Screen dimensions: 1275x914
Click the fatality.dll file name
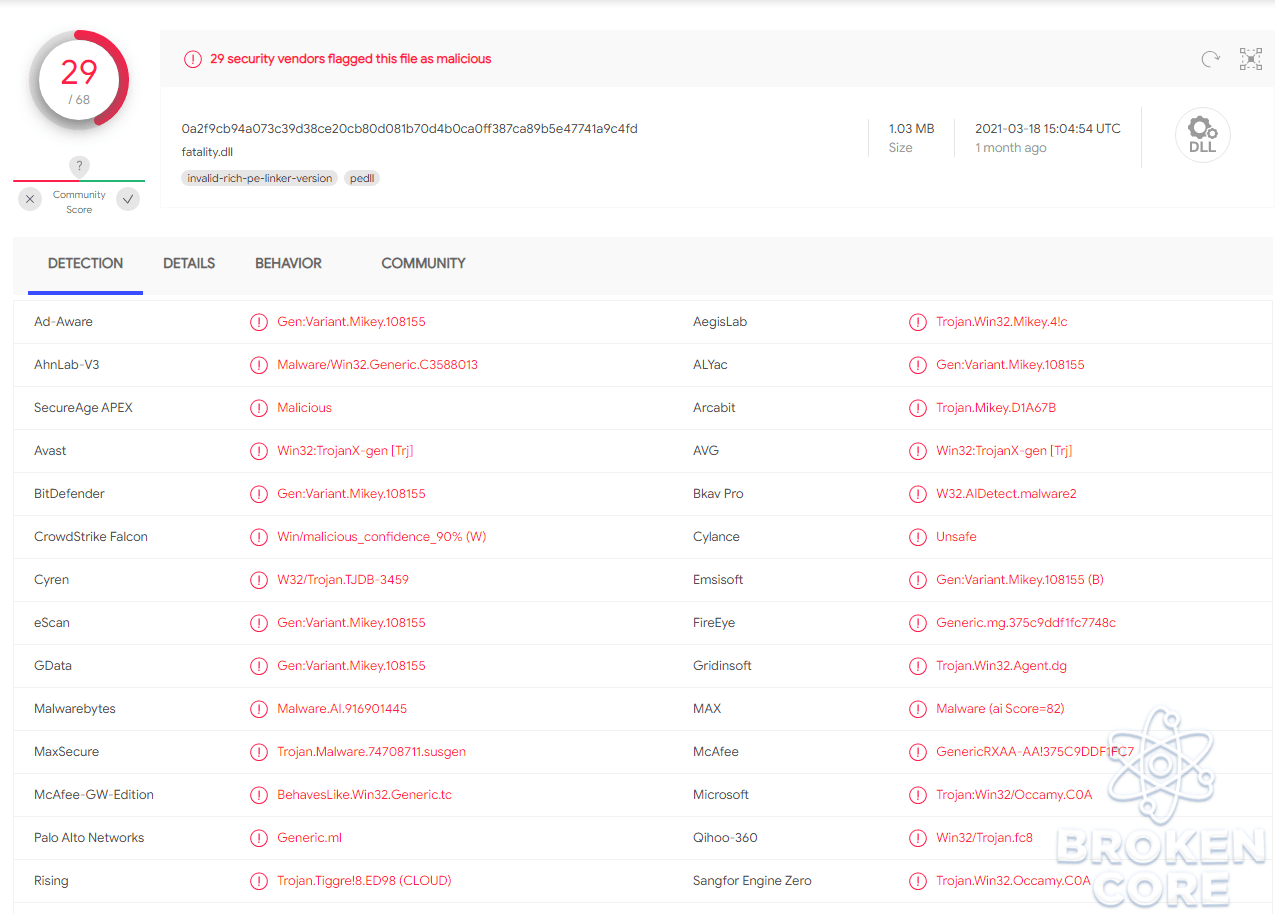(x=207, y=152)
